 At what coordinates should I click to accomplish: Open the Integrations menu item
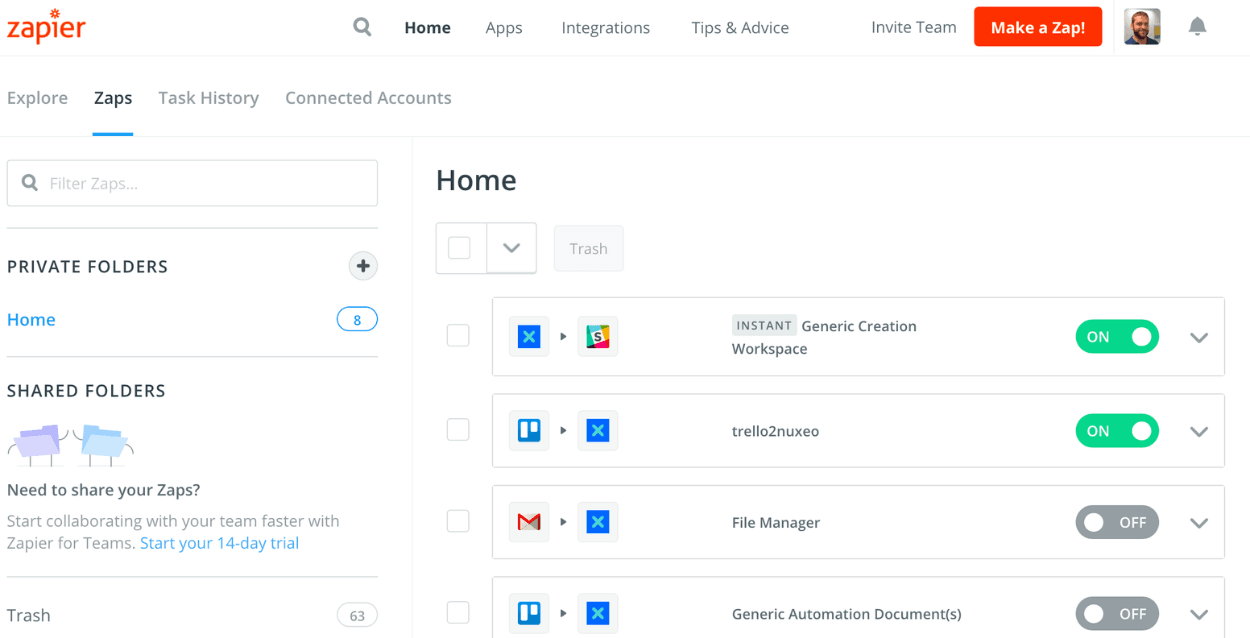pos(606,28)
